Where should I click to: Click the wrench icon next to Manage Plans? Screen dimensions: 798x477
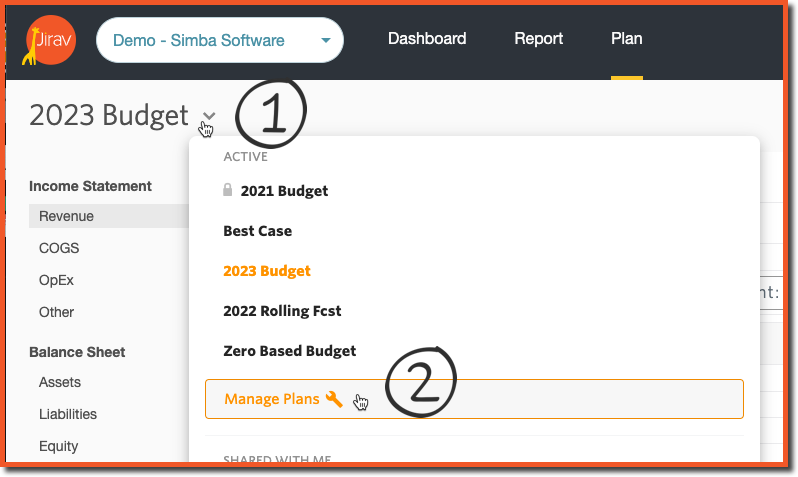(x=334, y=399)
